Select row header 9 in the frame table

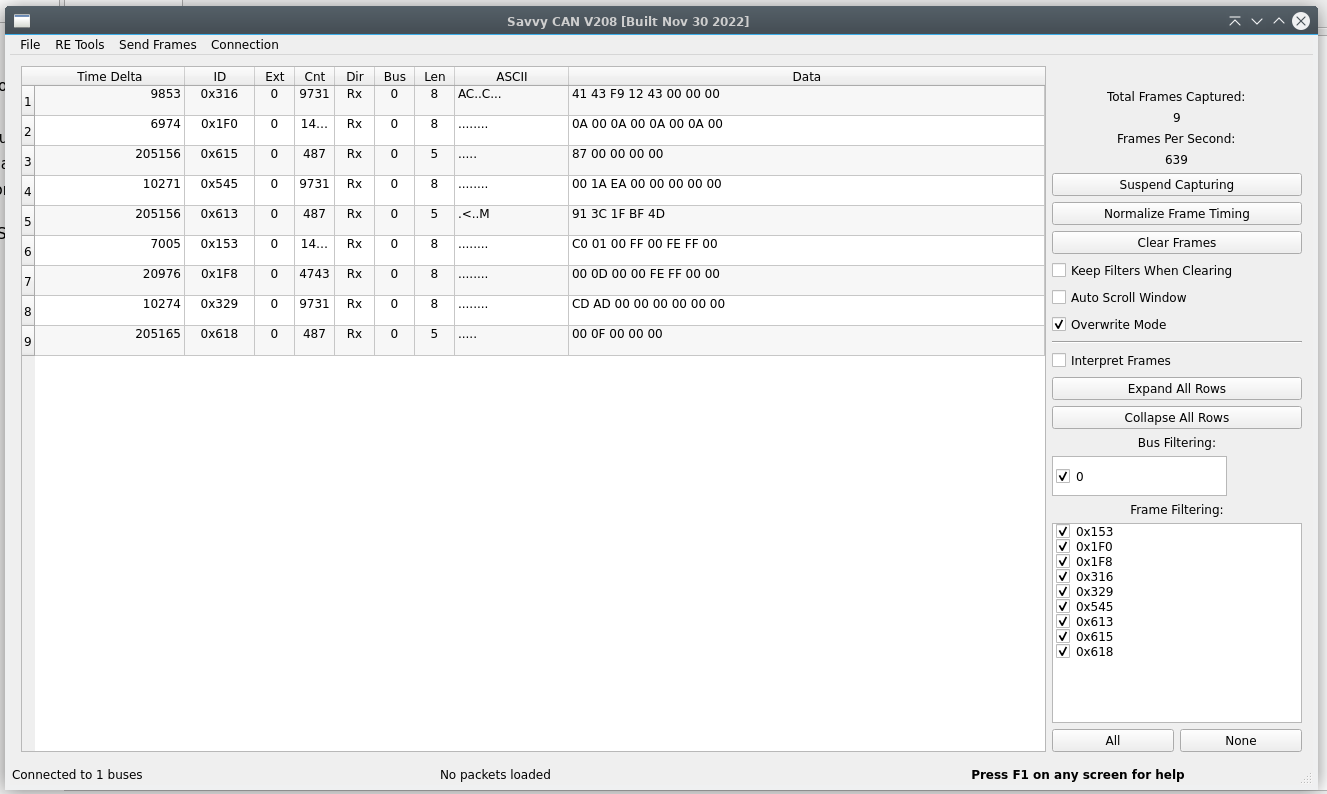tap(28, 341)
